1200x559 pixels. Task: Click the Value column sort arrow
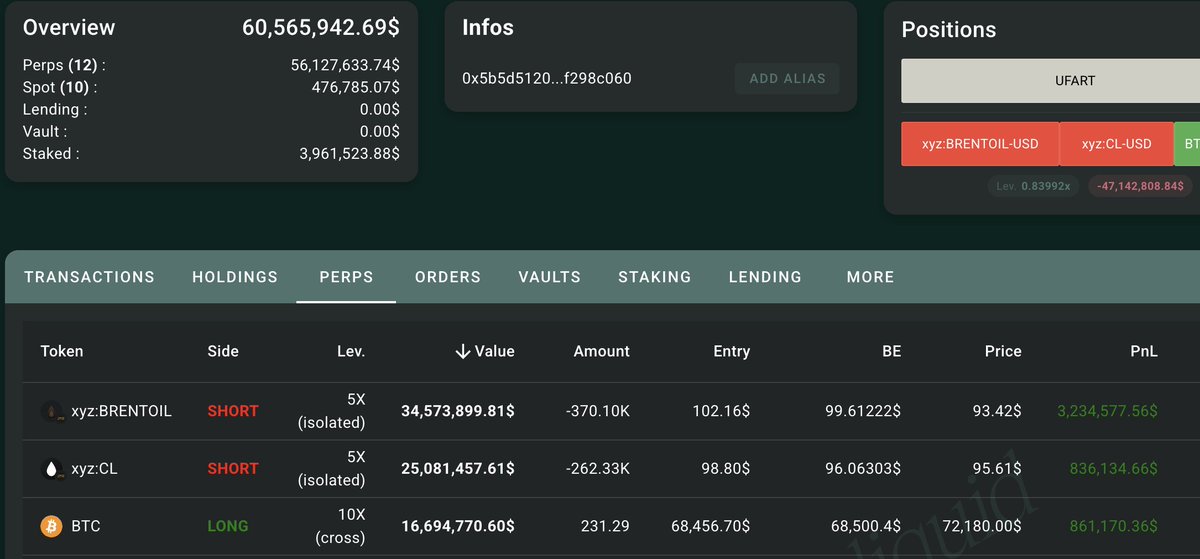click(x=462, y=351)
